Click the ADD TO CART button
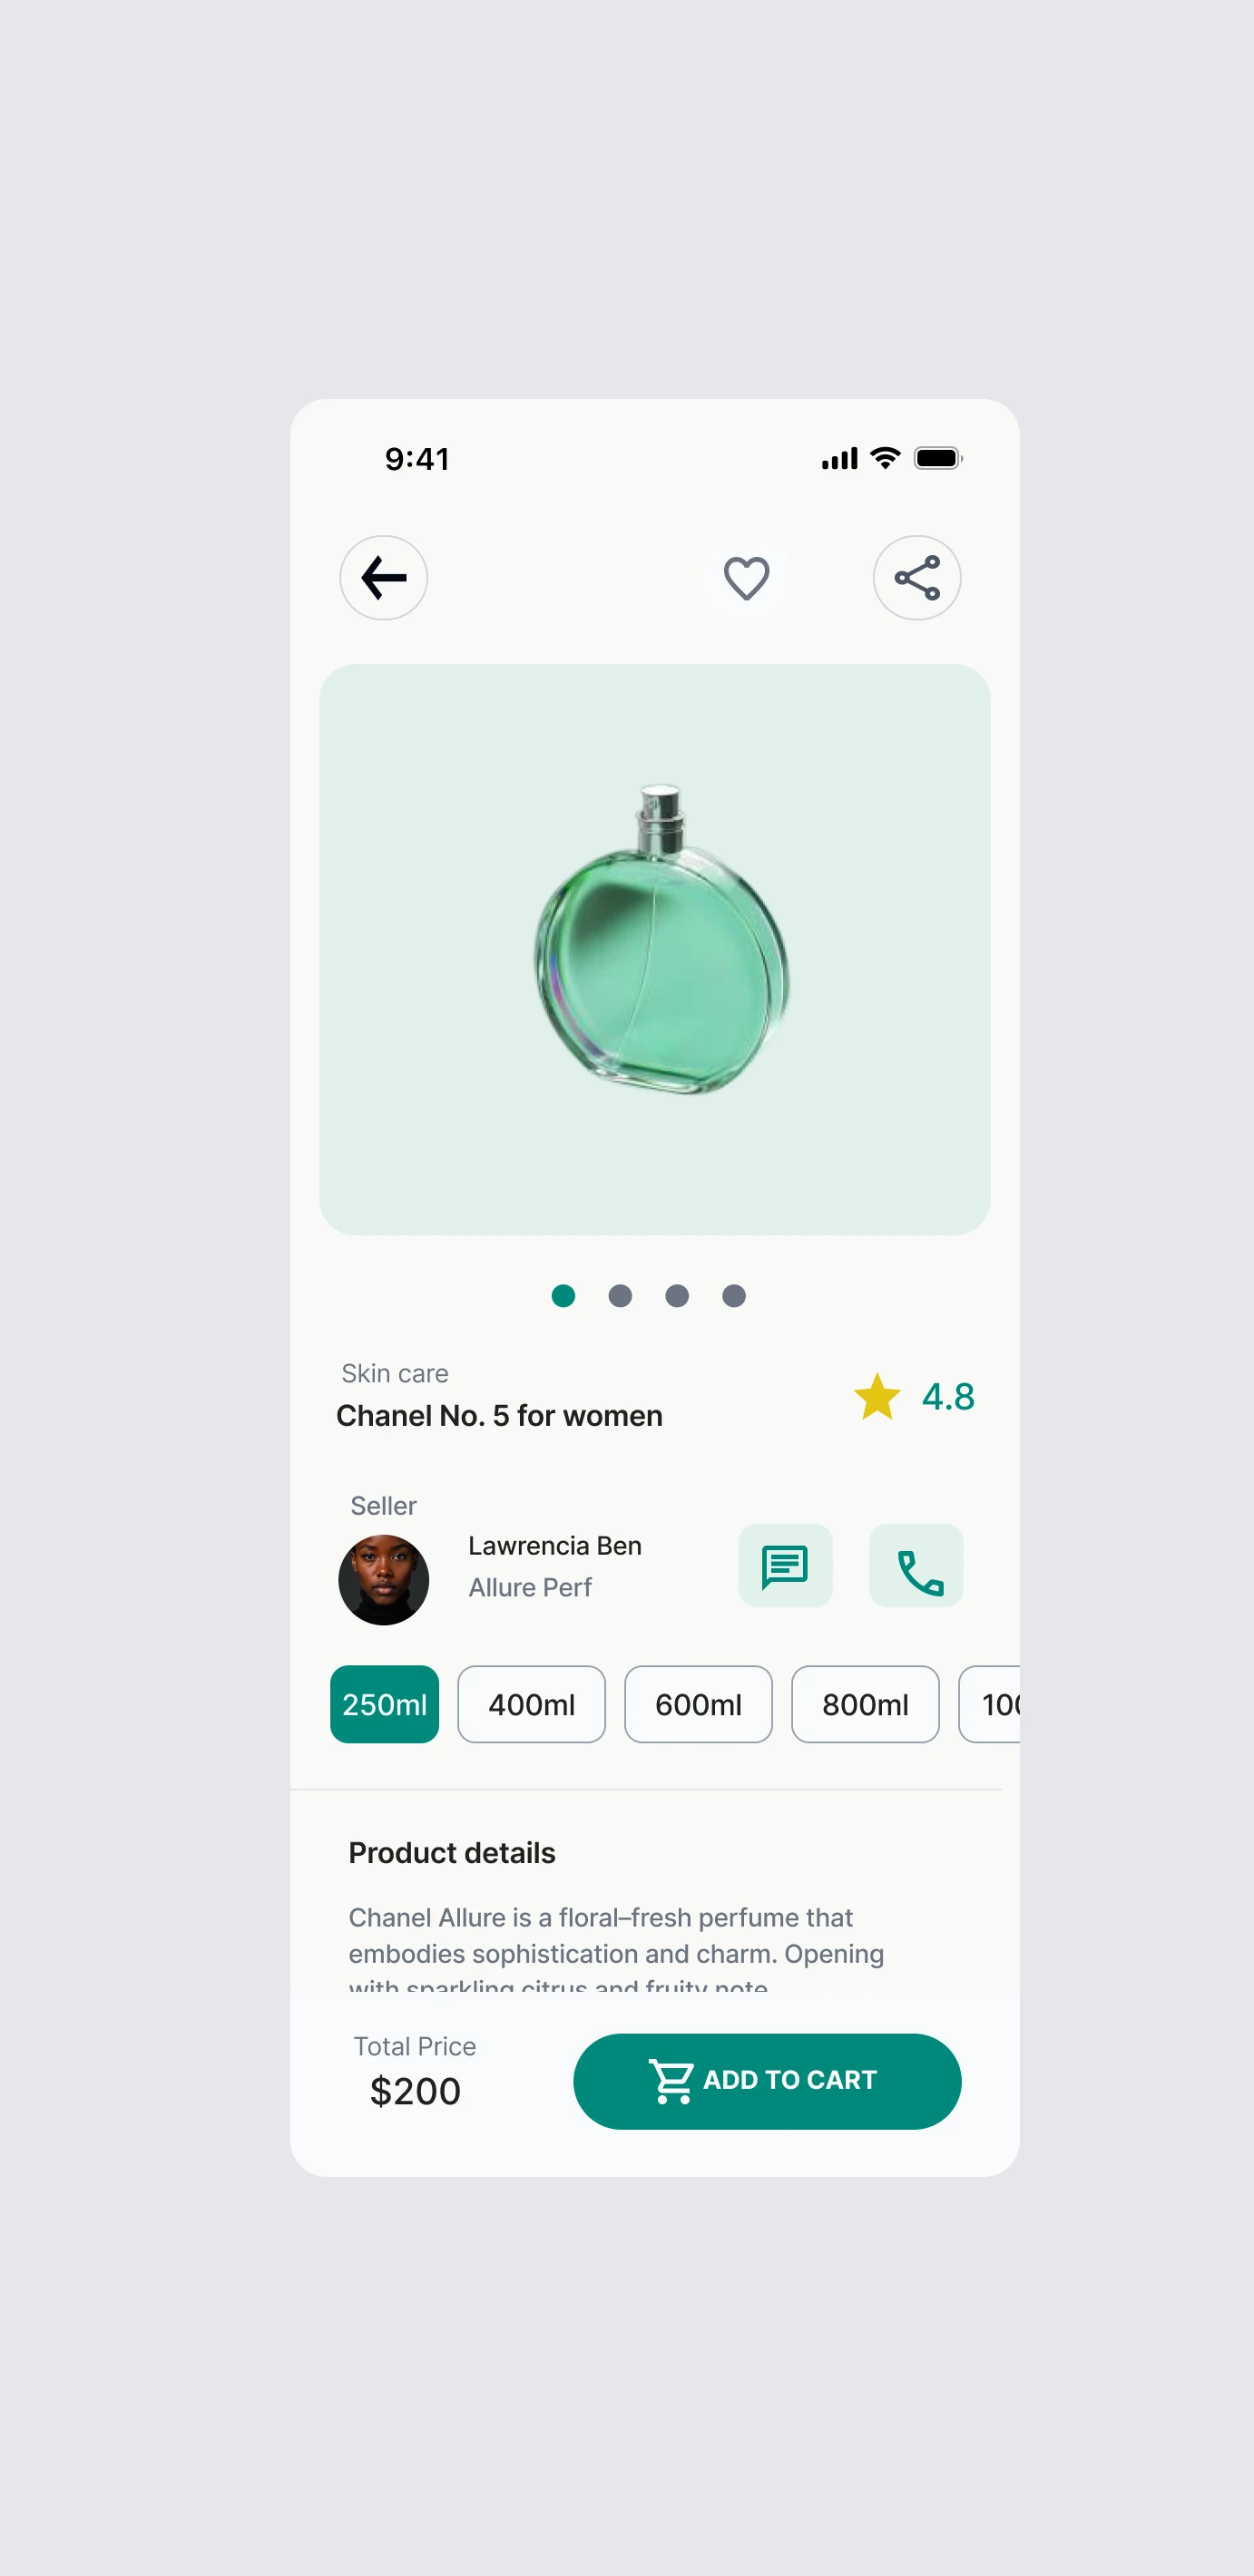This screenshot has width=1254, height=2576. 767,2081
